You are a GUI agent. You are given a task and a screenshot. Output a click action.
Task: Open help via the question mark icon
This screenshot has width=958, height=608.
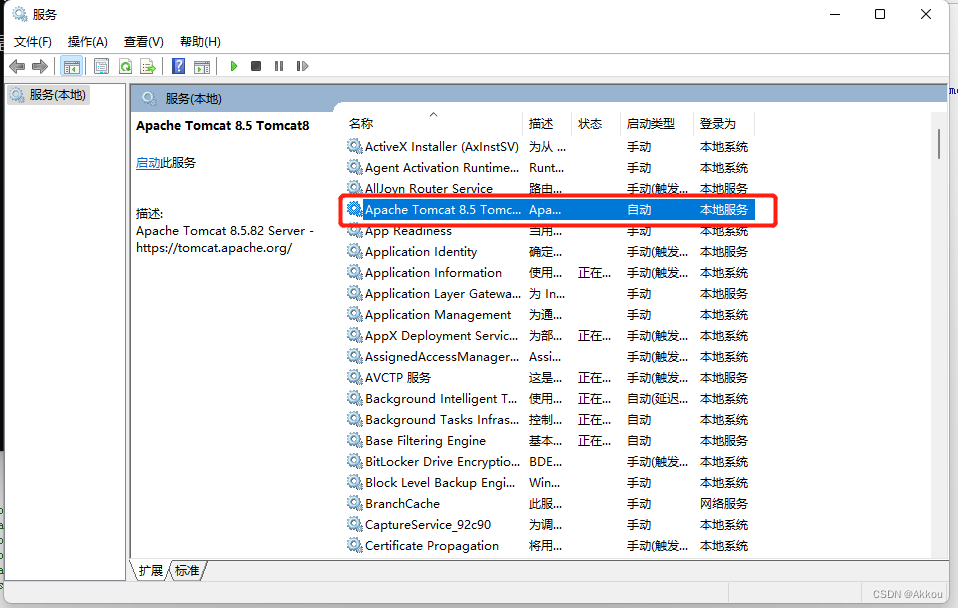pyautogui.click(x=177, y=66)
